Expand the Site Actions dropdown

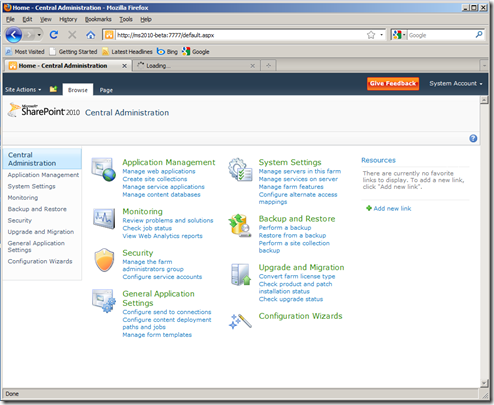pyautogui.click(x=23, y=90)
